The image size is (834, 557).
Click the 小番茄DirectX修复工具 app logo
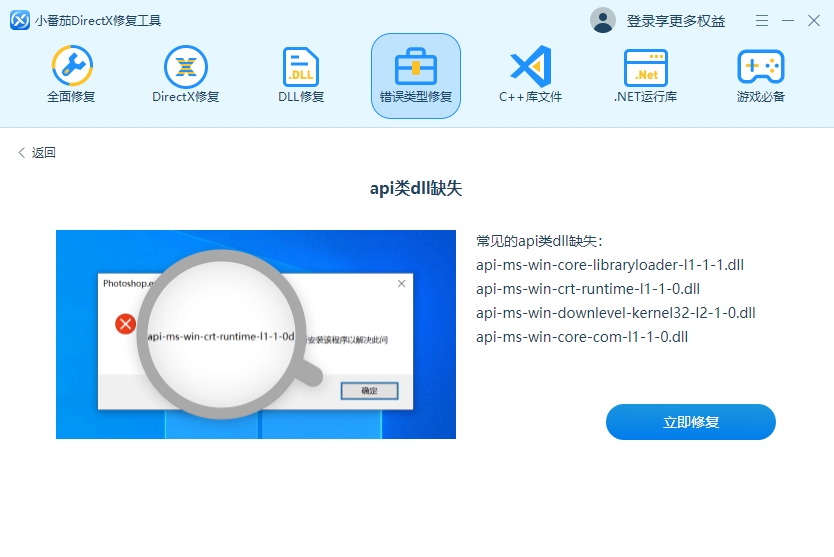20,21
